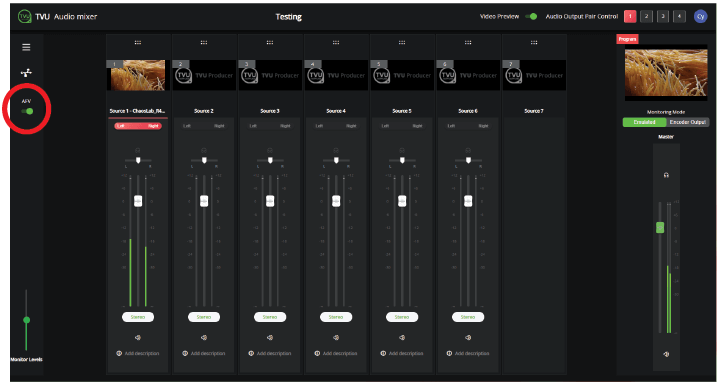Image resolution: width=720 pixels, height=385 pixels.
Task: Click the Source 3 pan slider knob
Action: point(270,160)
